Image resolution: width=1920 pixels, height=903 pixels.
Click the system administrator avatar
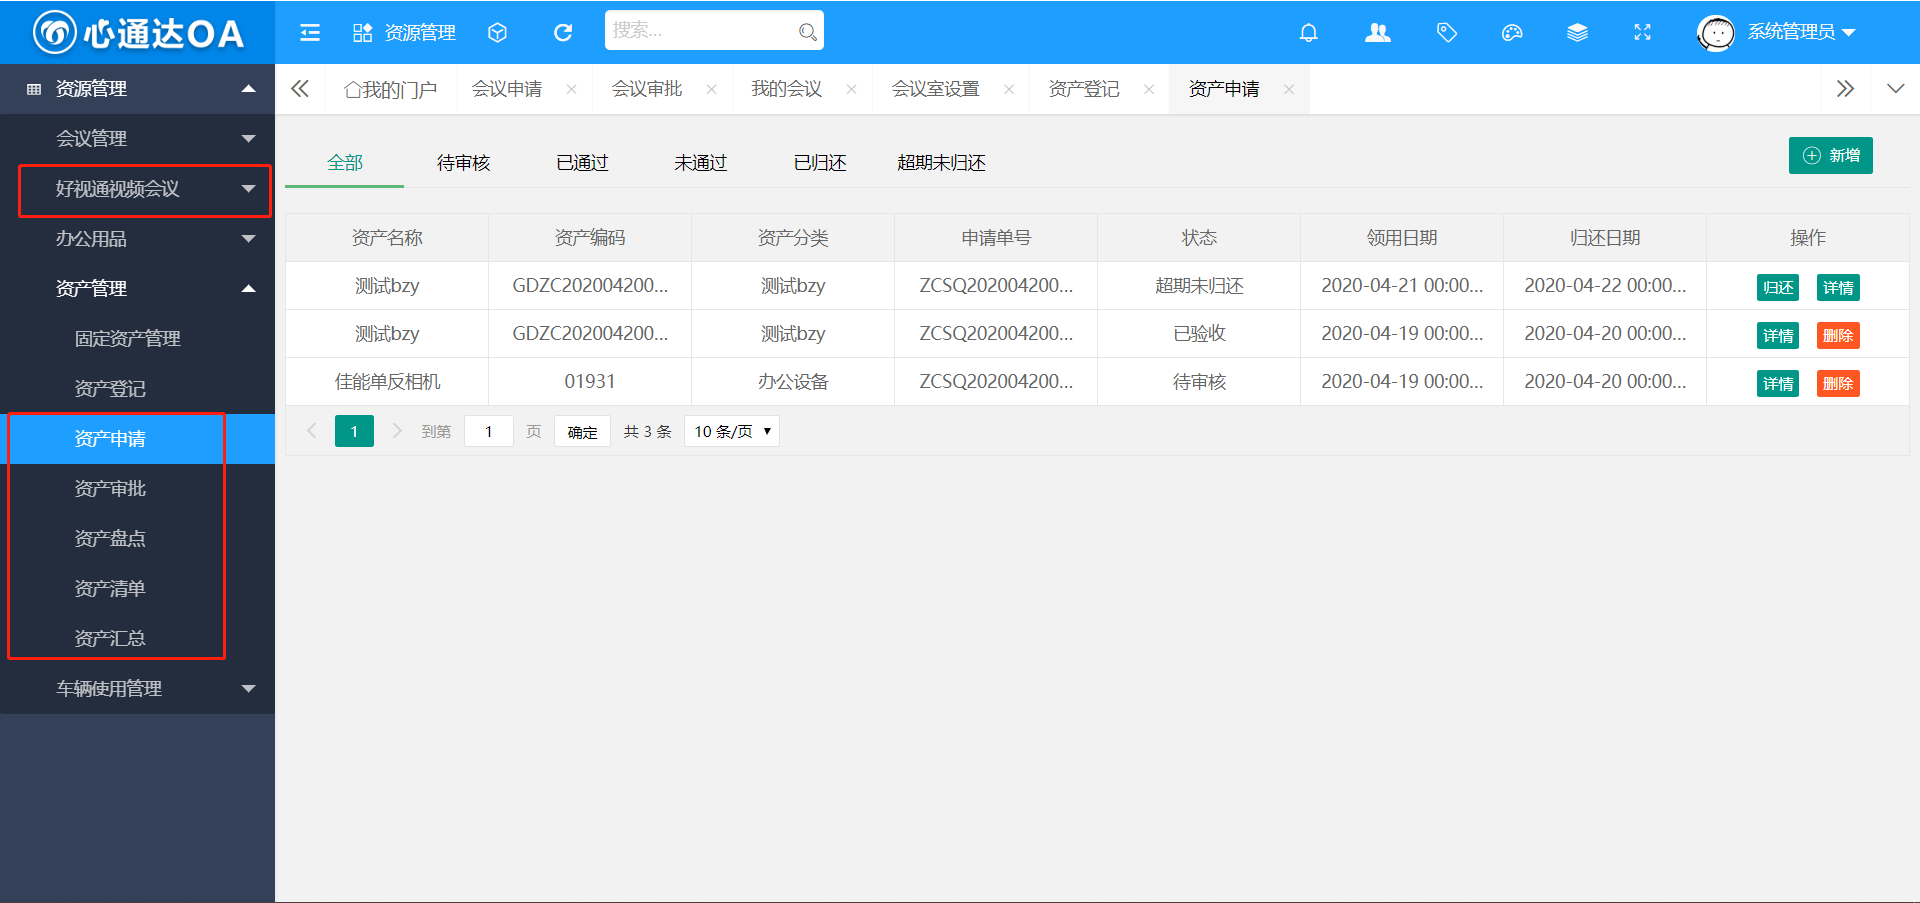1716,33
